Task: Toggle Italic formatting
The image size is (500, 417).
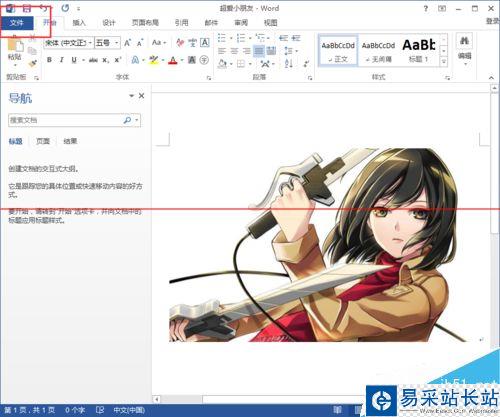Action: (x=61, y=60)
